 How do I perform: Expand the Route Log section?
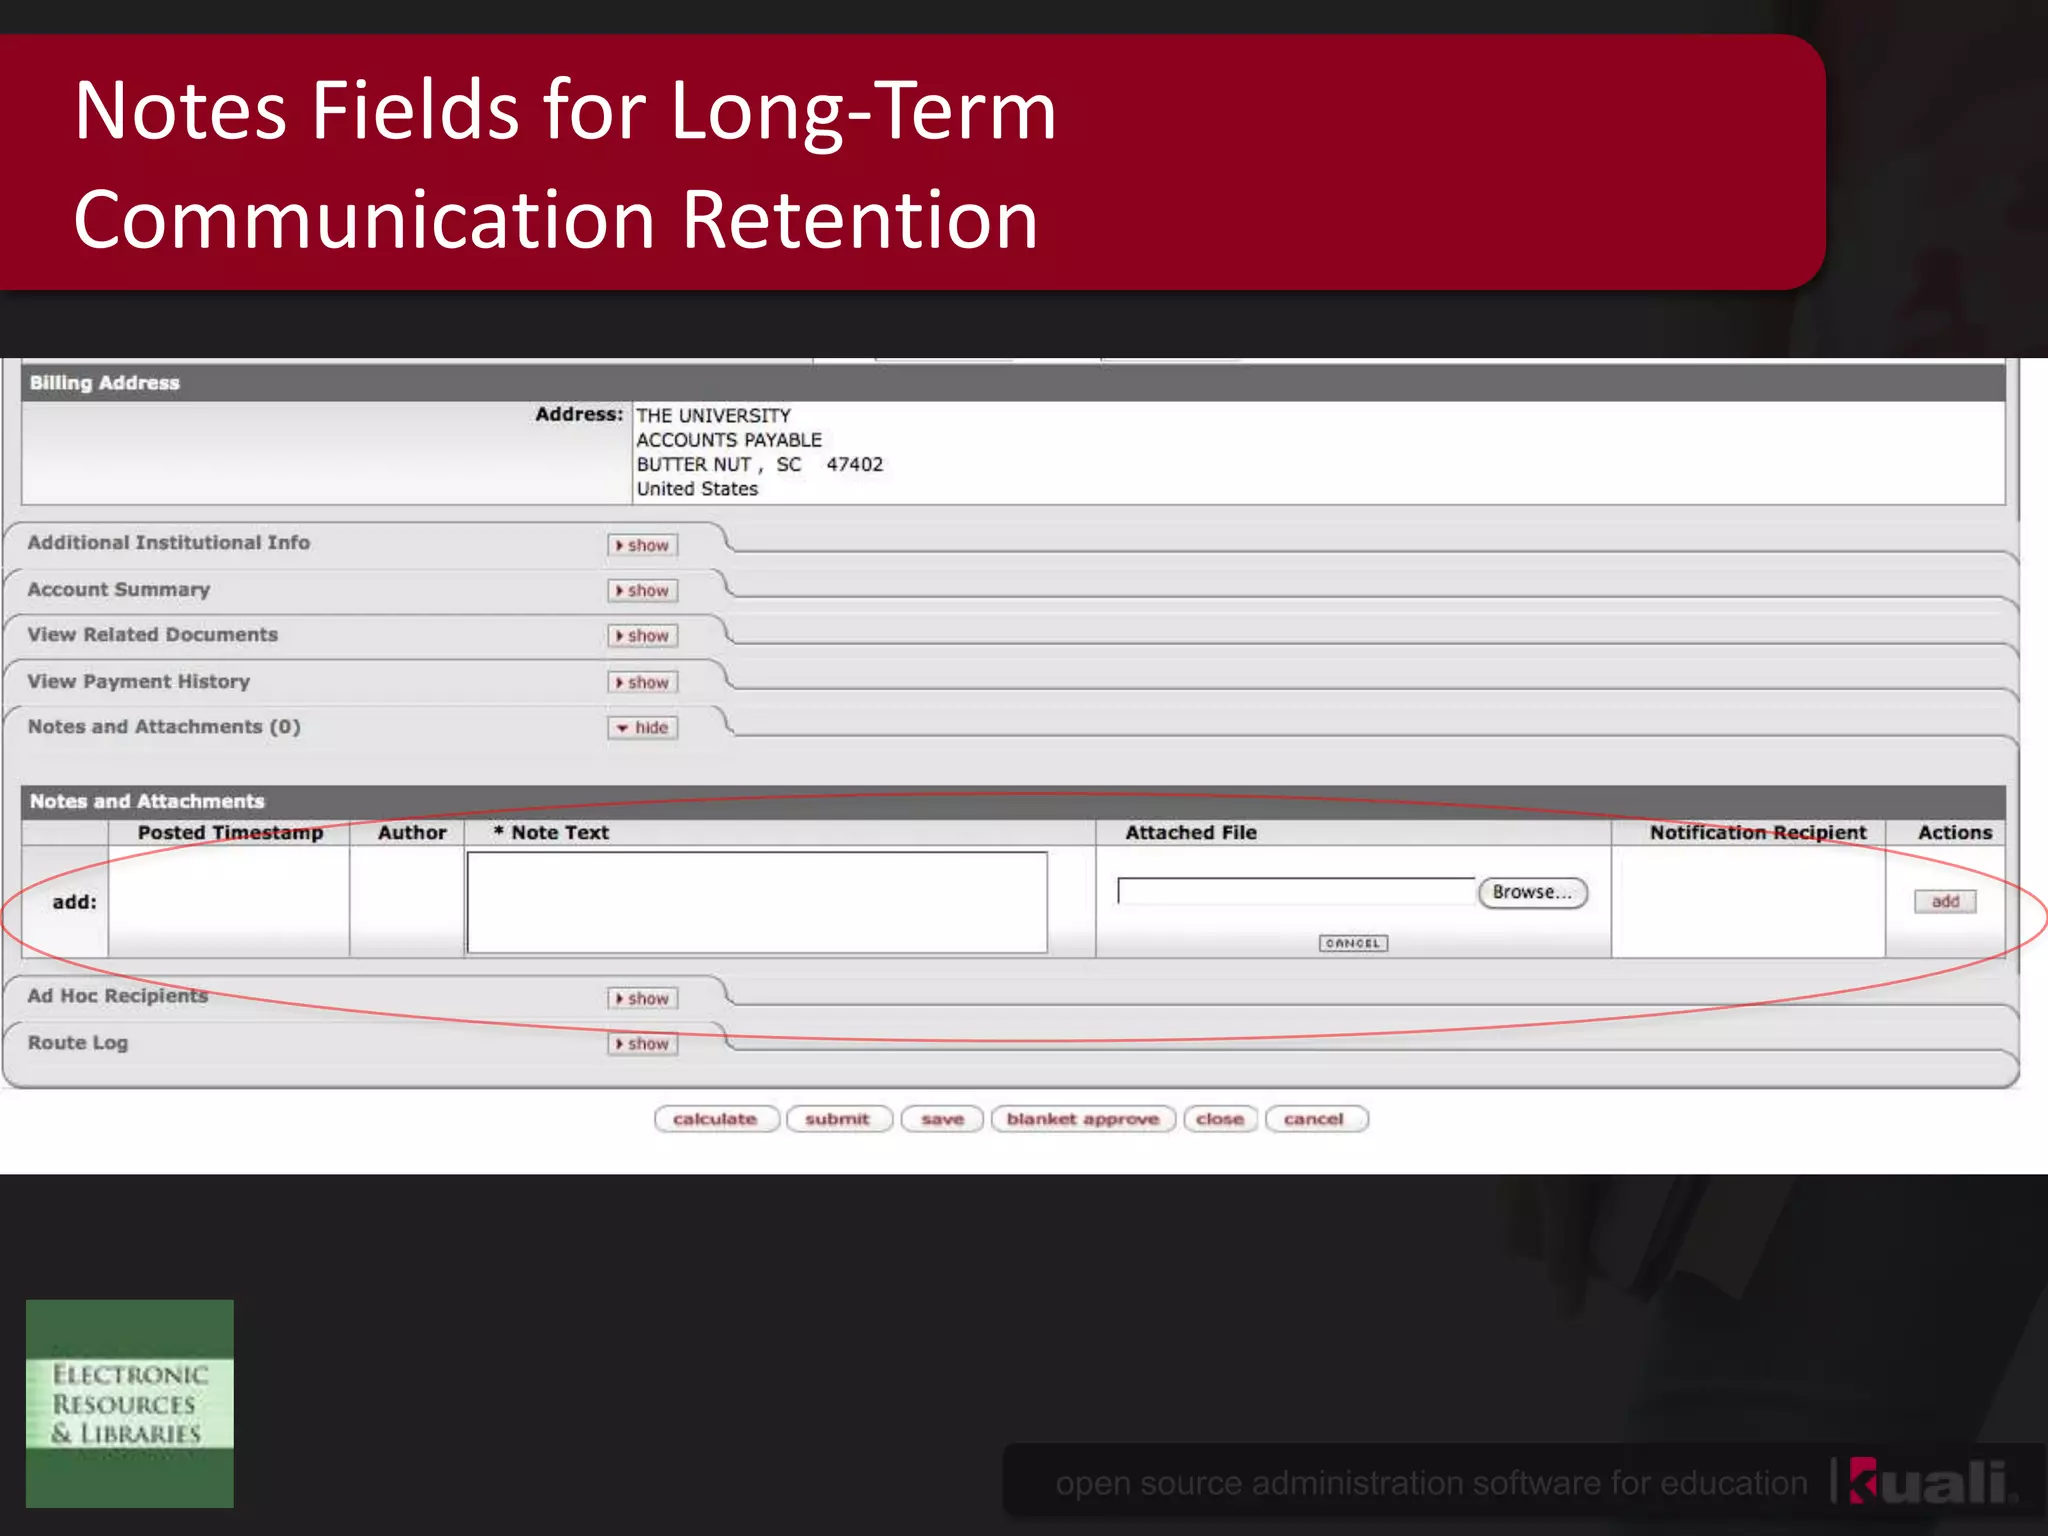click(x=642, y=1044)
